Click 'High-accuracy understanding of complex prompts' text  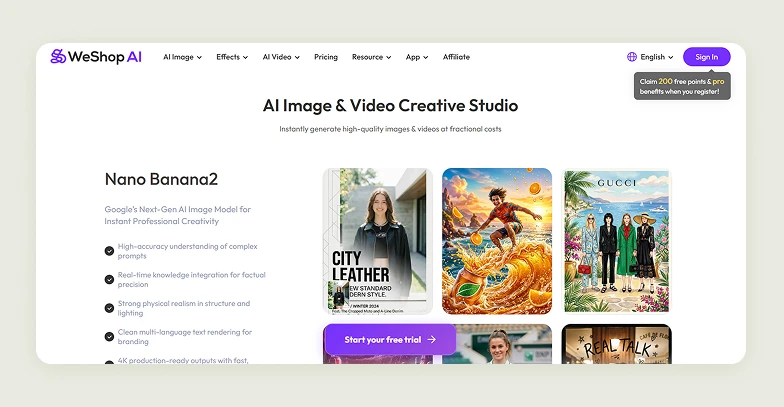pos(188,251)
